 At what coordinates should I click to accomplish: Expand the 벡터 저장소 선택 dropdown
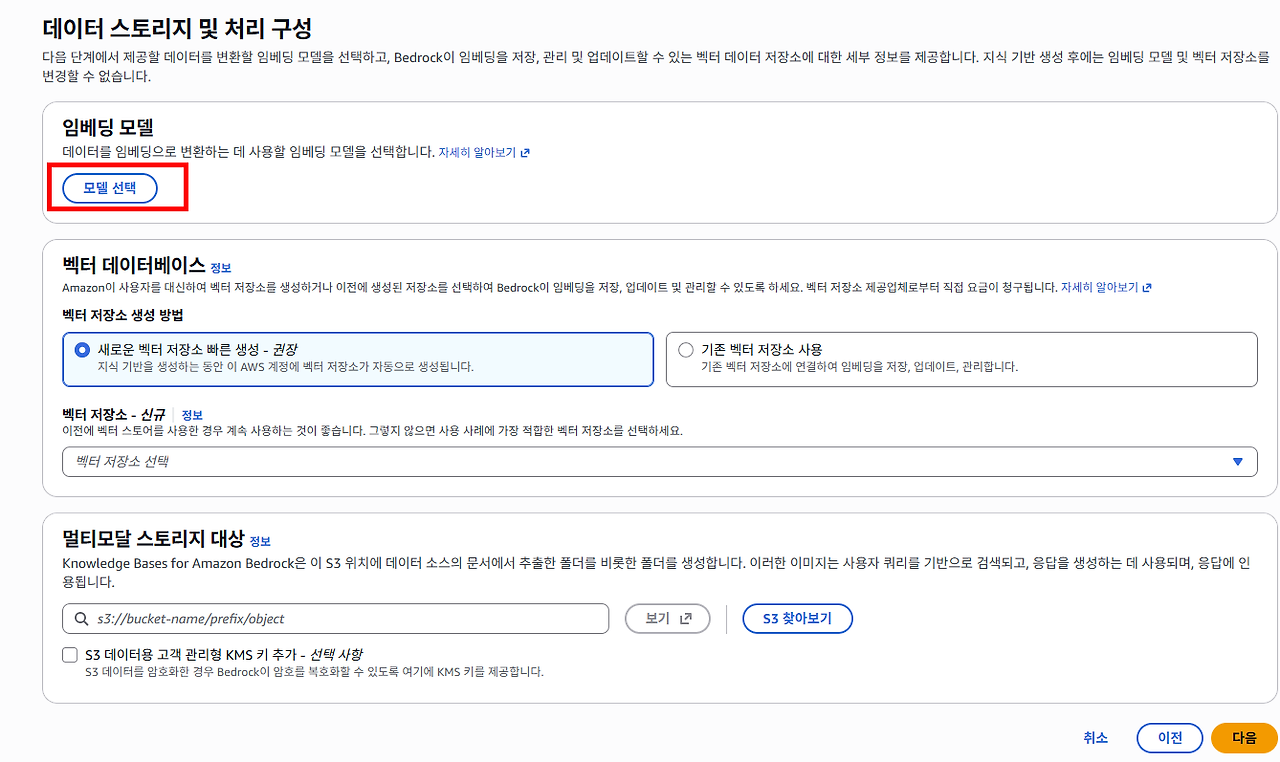coord(659,462)
